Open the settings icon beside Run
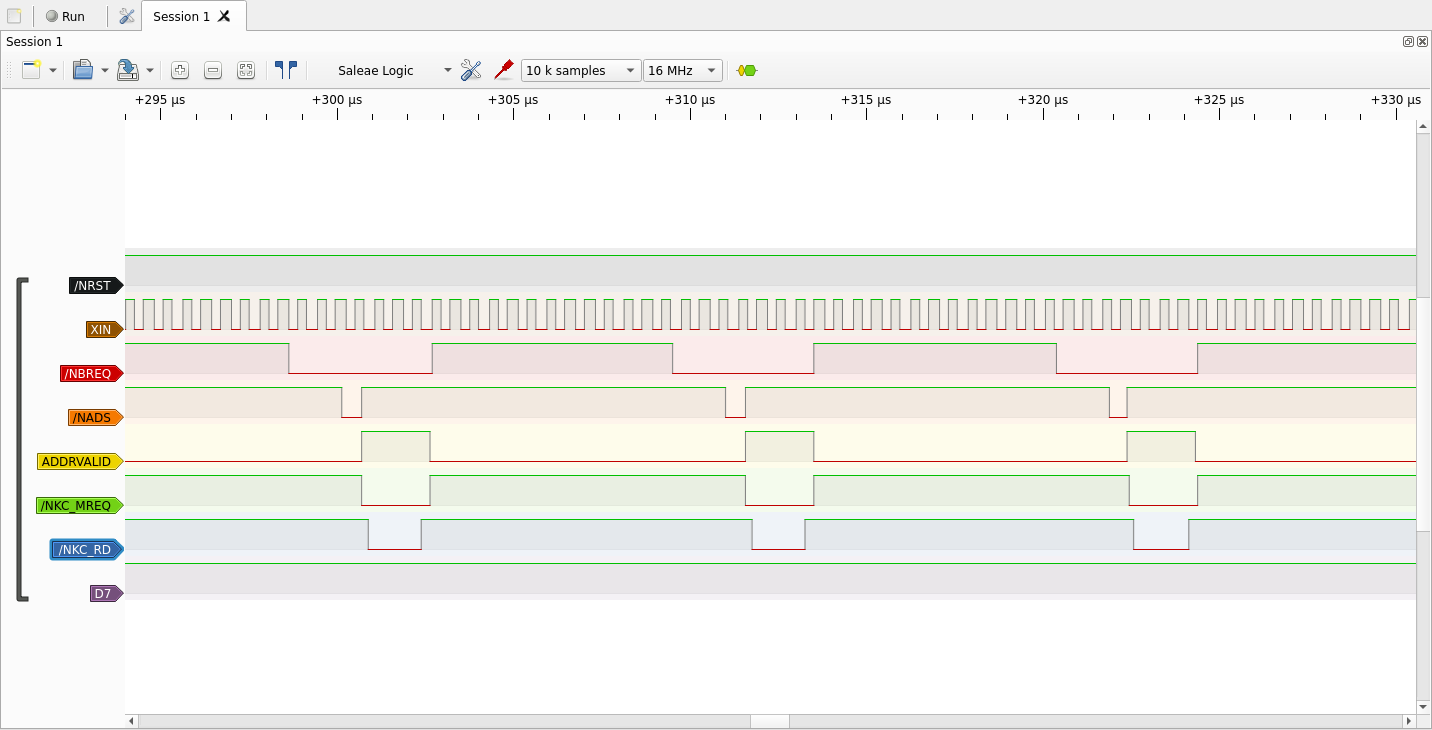 point(126,16)
